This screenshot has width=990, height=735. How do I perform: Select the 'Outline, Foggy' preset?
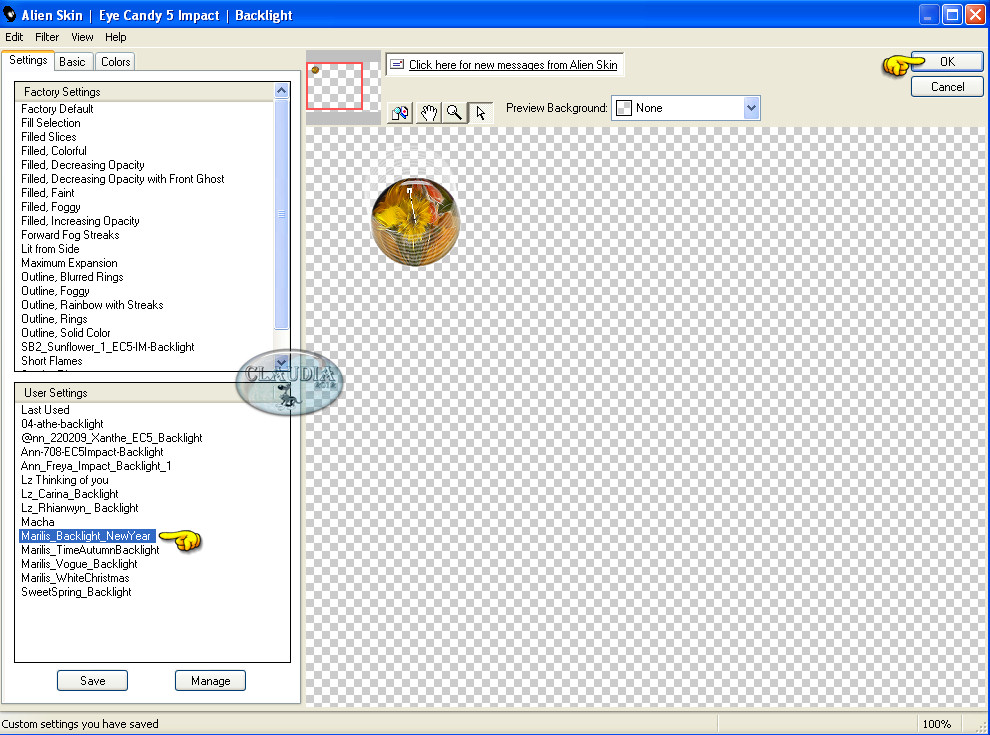pyautogui.click(x=56, y=290)
